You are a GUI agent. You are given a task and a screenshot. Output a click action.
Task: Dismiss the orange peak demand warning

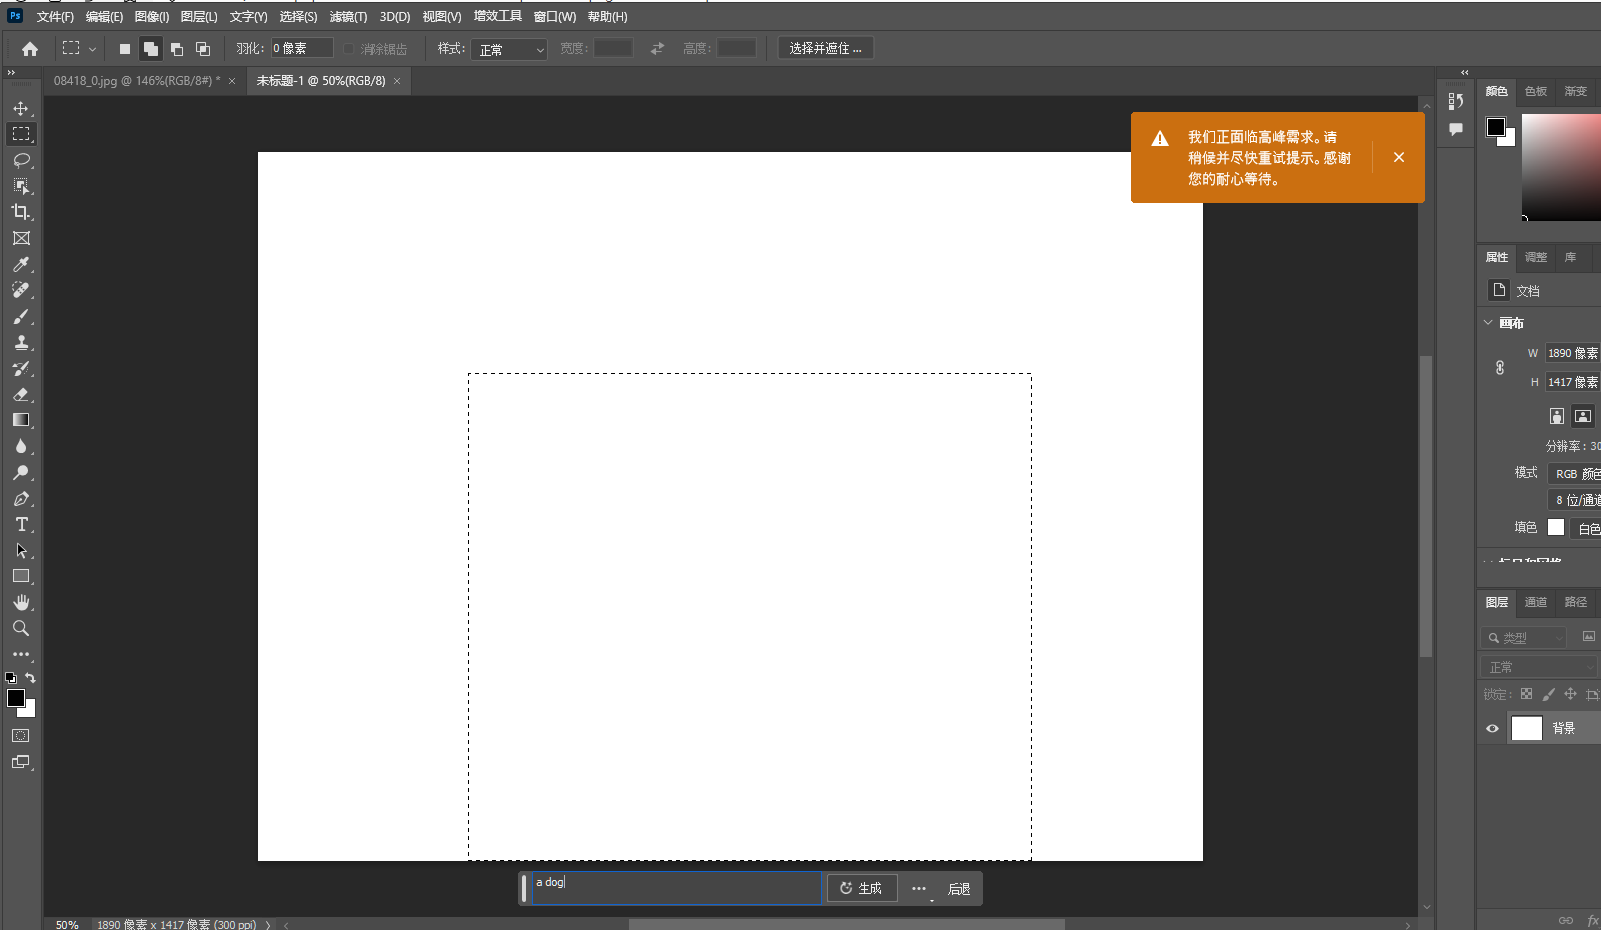[1399, 157]
